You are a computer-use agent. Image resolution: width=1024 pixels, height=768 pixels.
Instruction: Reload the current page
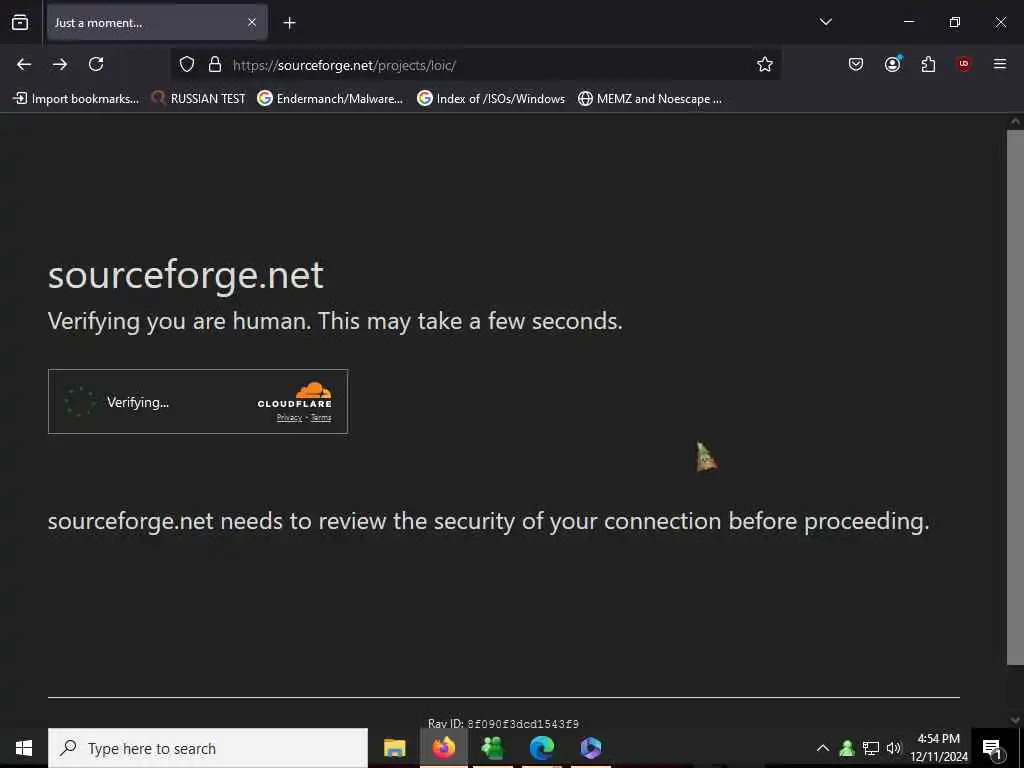(96, 64)
